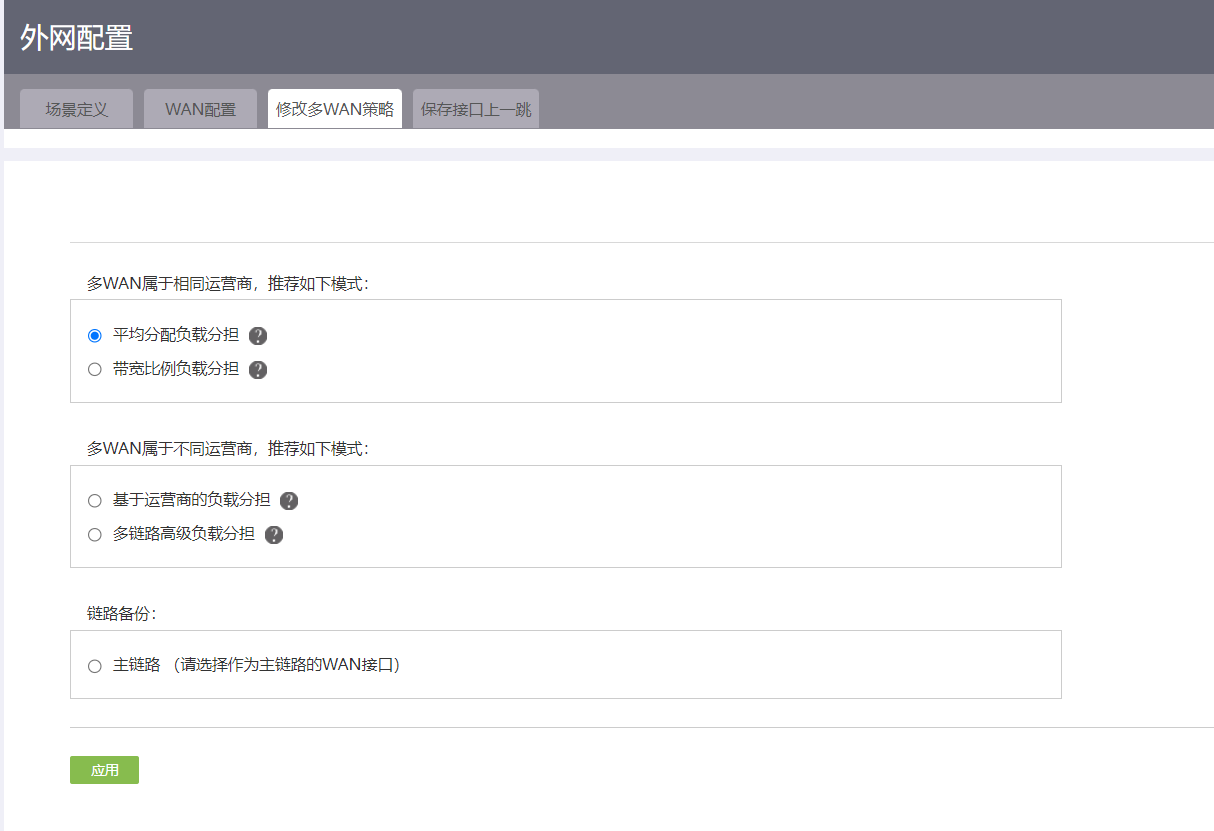
Task: Click 链路备份 section label
Action: point(121,614)
